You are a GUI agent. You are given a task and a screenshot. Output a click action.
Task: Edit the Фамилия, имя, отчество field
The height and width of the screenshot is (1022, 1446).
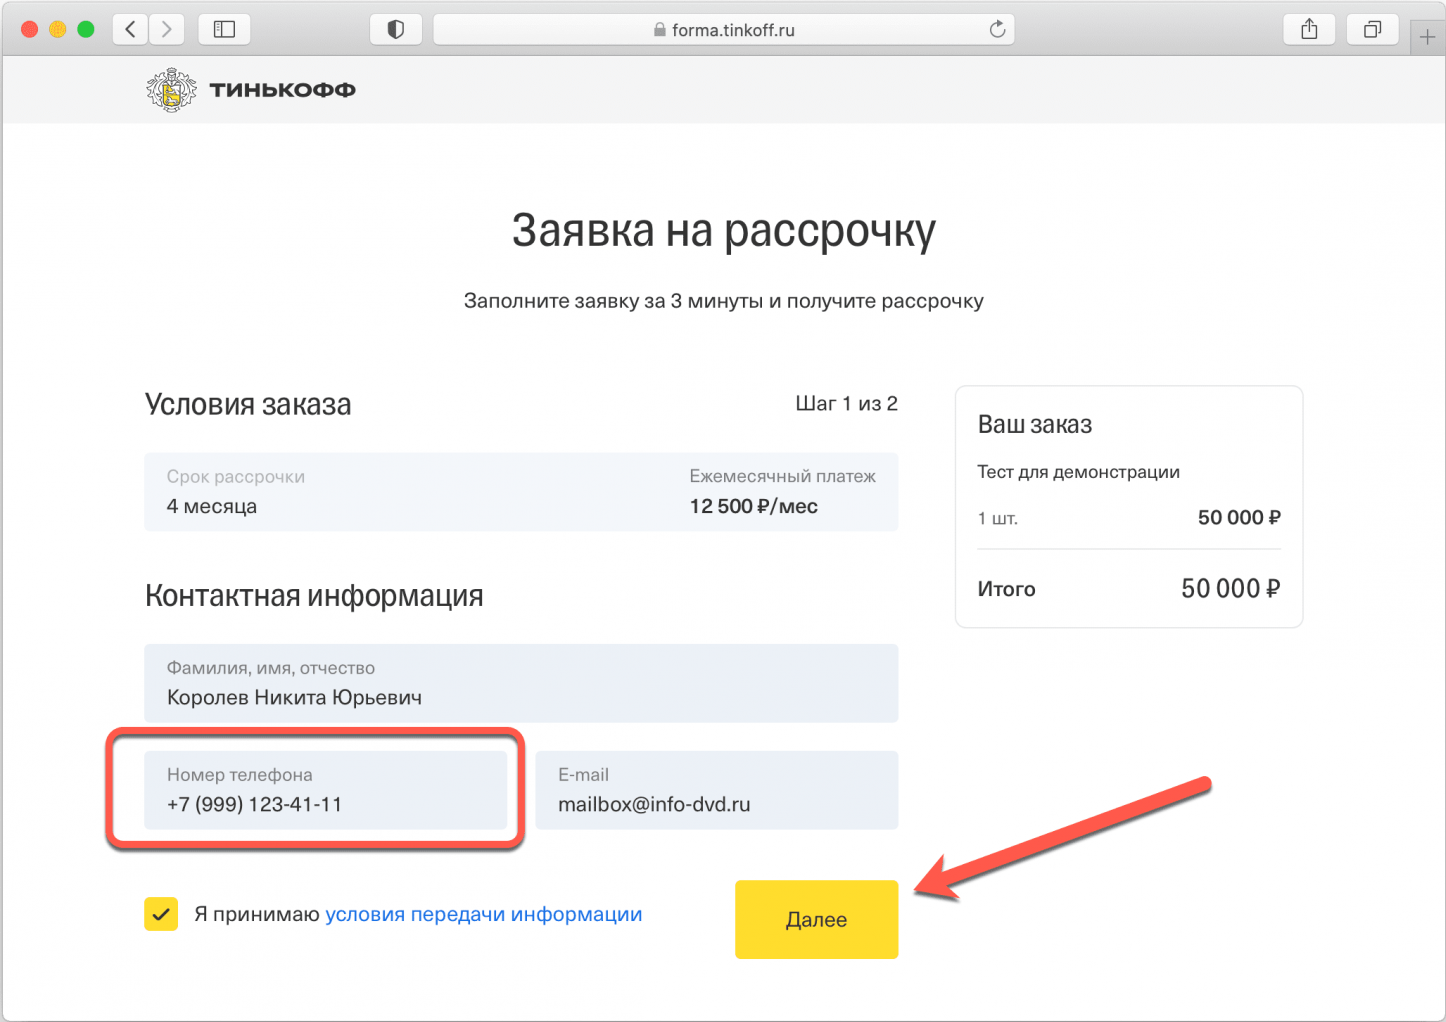click(521, 683)
